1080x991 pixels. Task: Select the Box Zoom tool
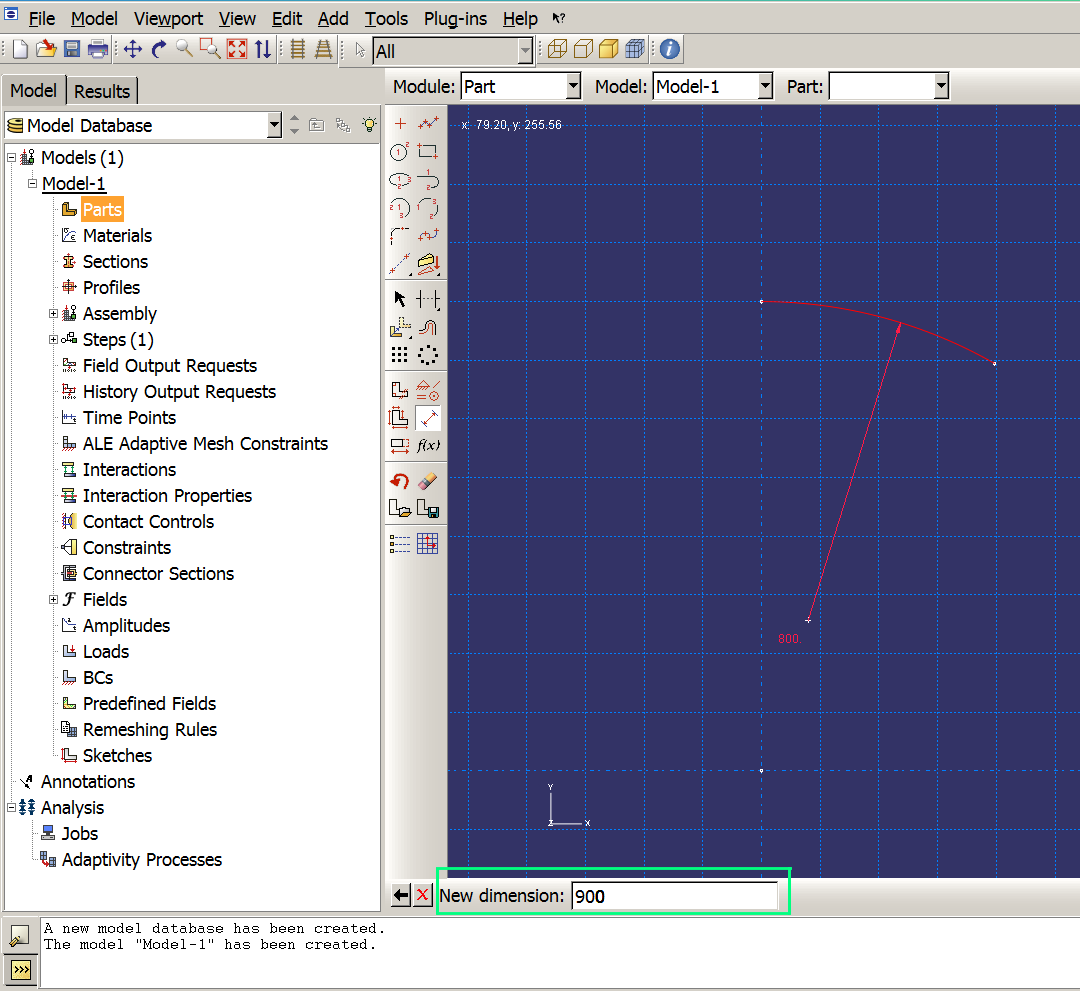(x=210, y=49)
